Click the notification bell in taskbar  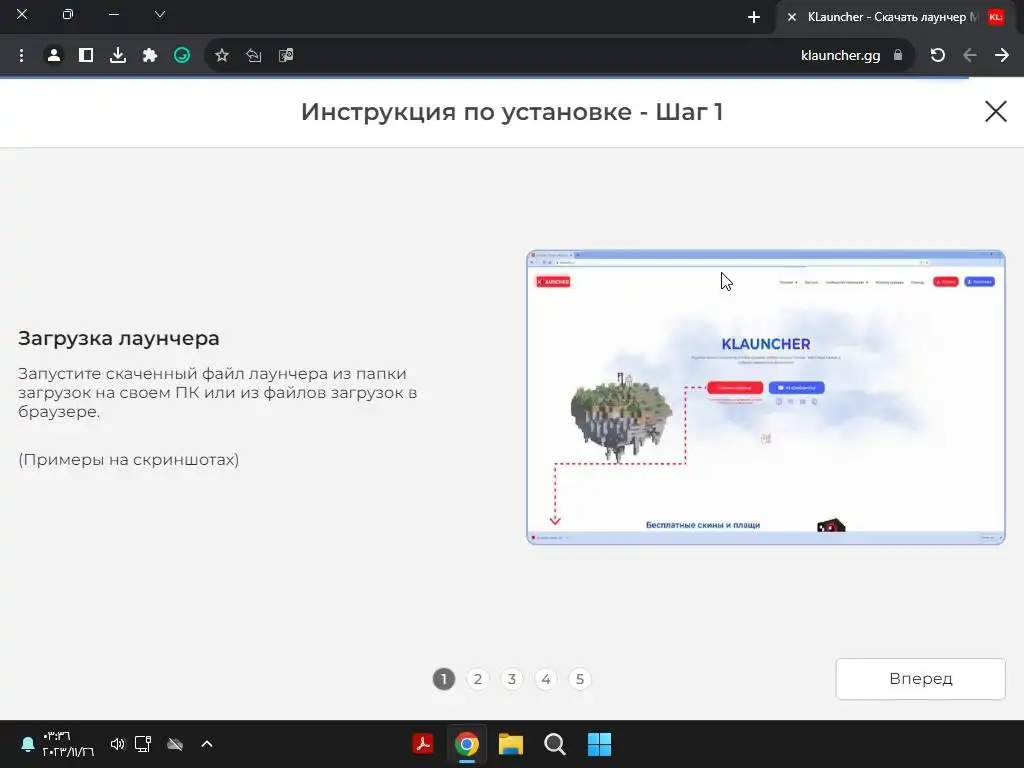coord(27,744)
